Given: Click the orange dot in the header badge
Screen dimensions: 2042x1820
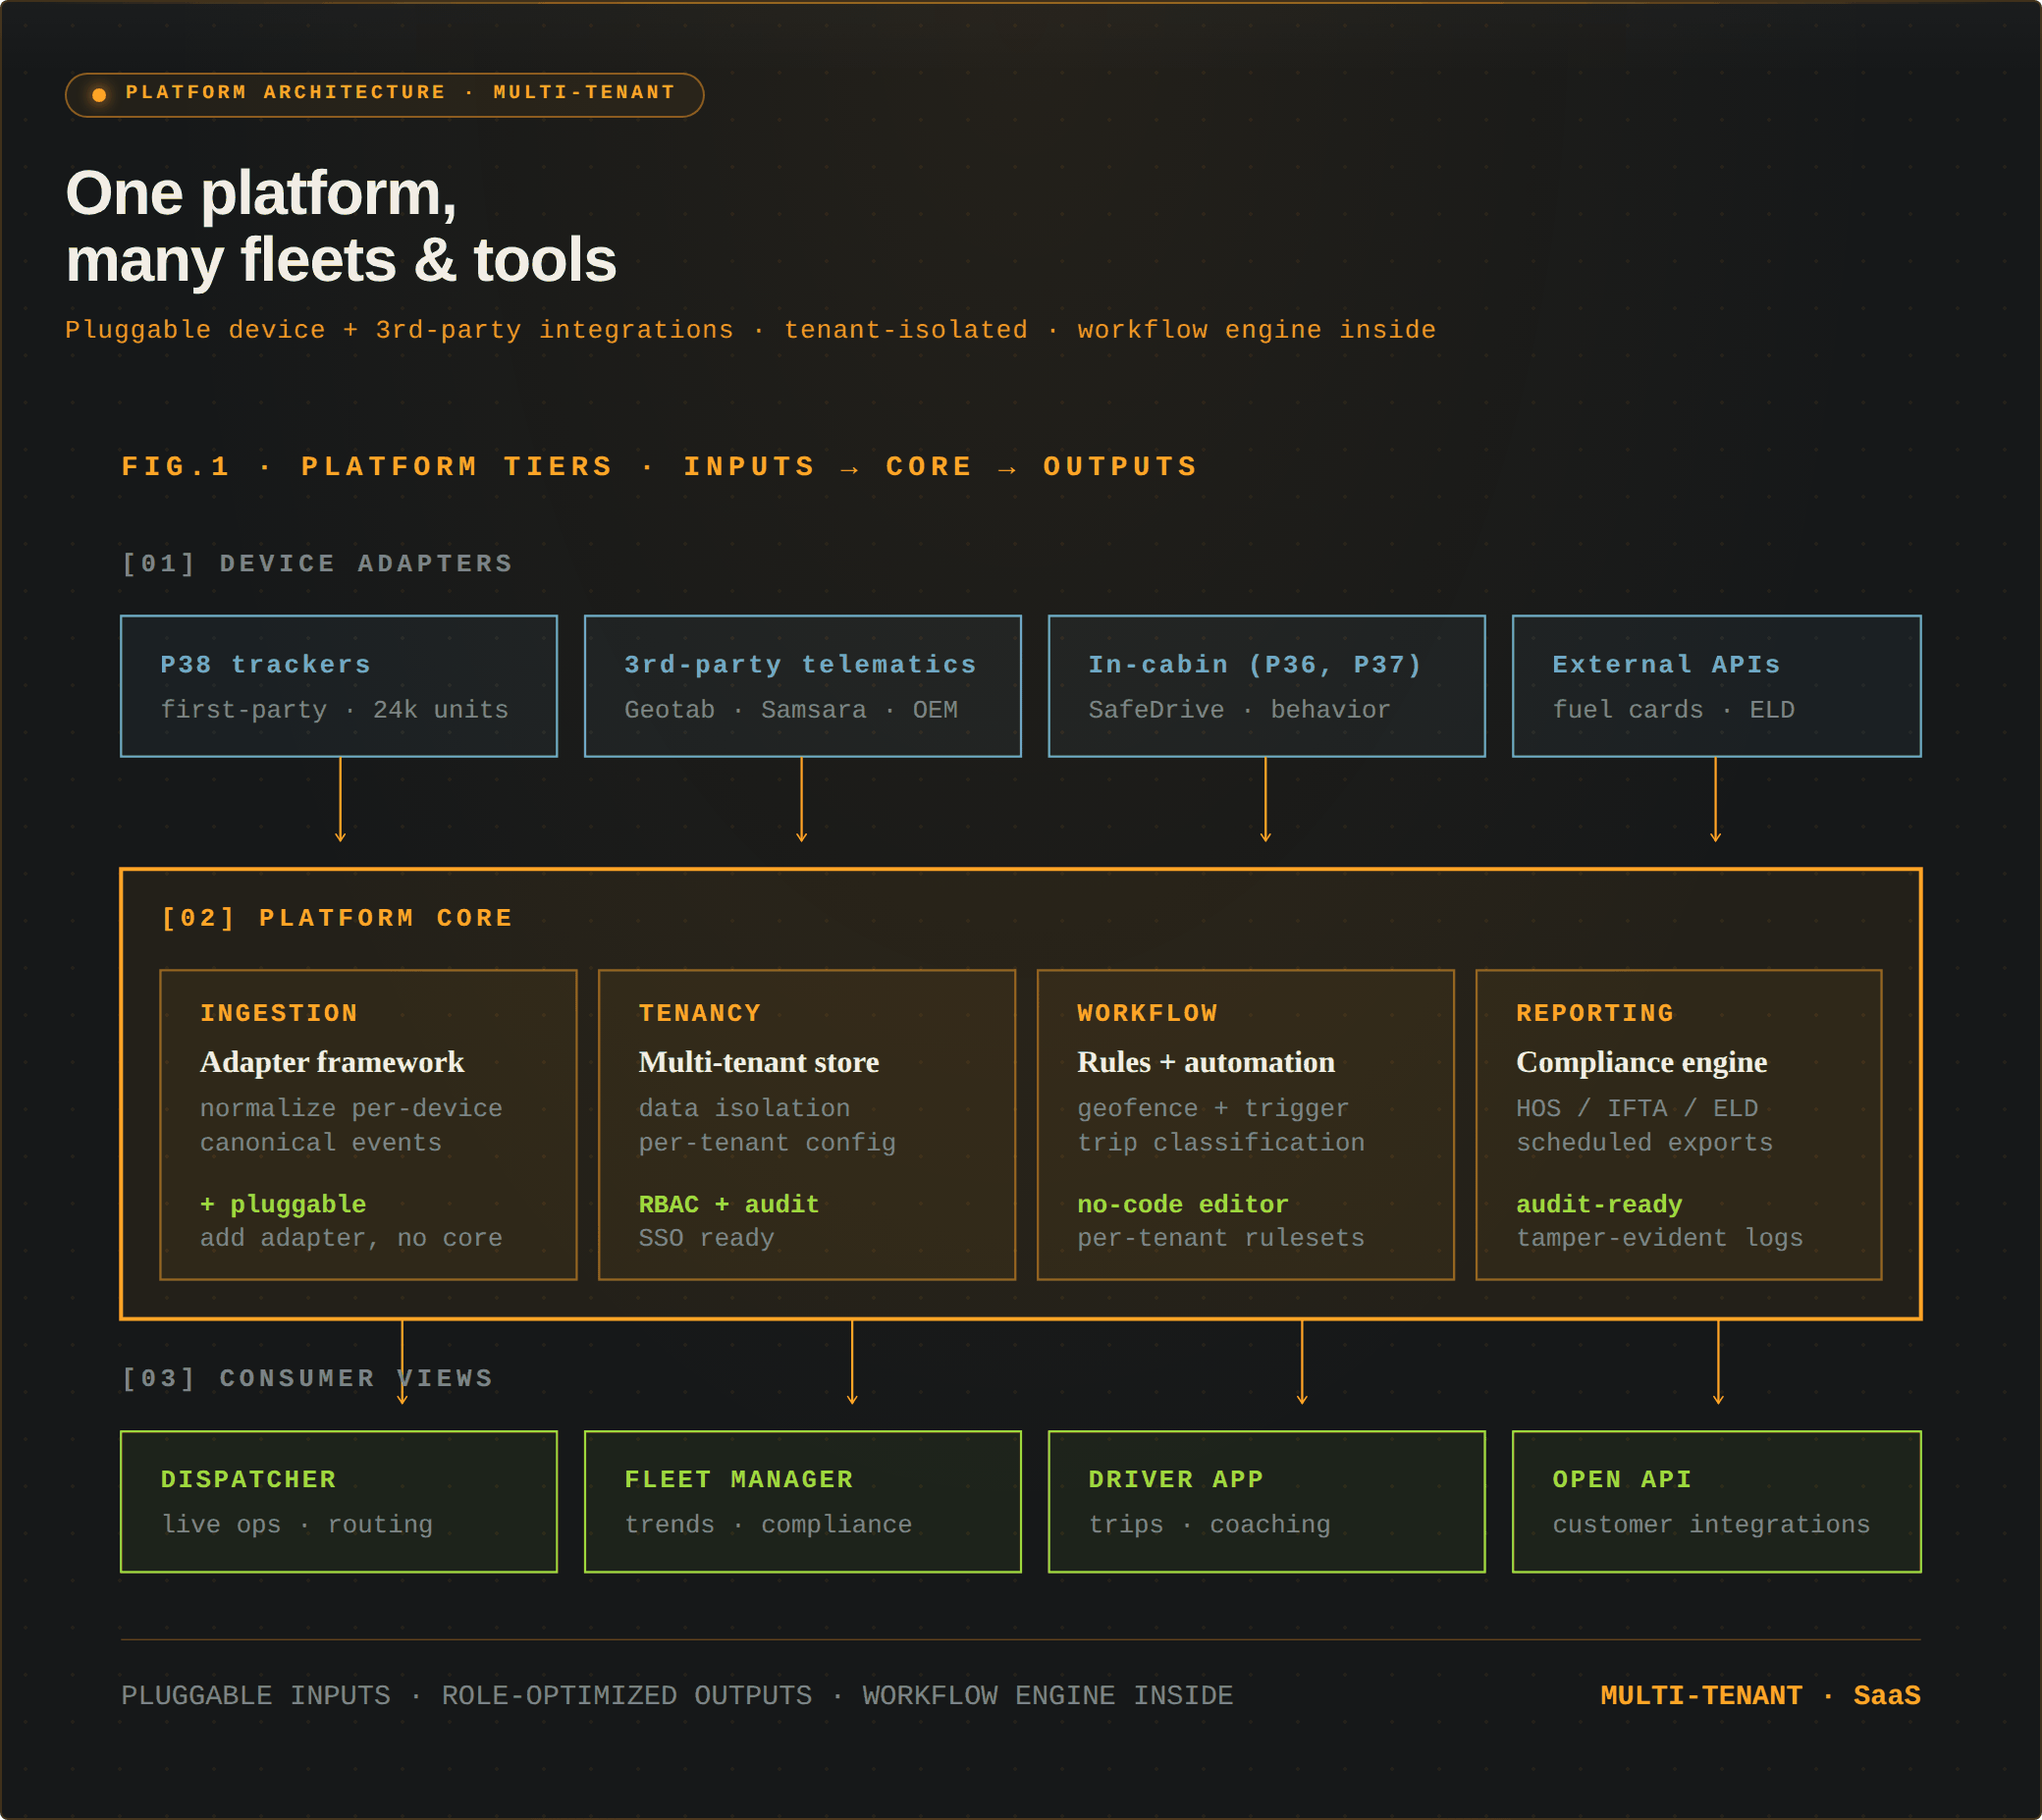Looking at the screenshot, I should [x=99, y=95].
